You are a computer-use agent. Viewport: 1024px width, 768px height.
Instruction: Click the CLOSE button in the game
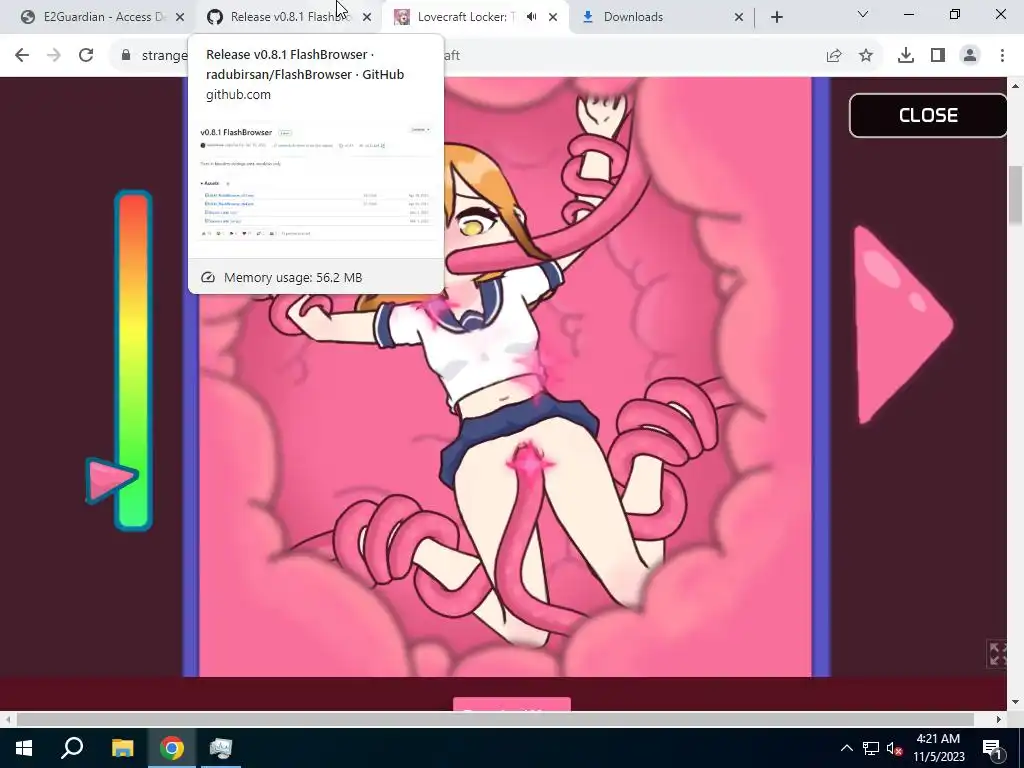pos(928,115)
